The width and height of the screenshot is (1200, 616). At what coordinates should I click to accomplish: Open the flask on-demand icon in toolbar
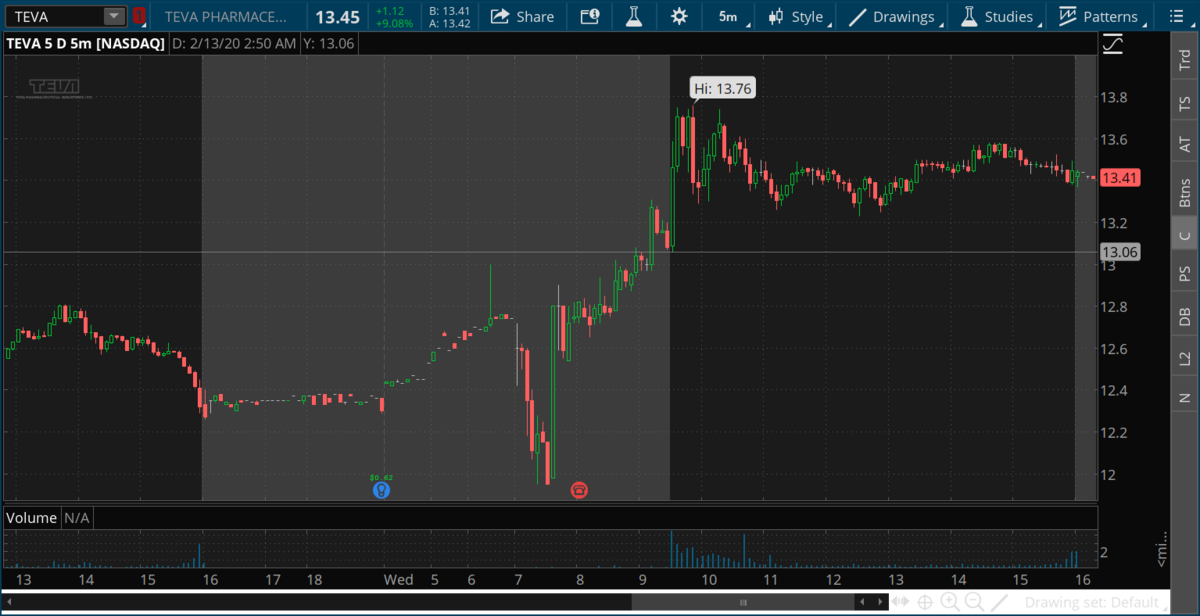point(633,16)
